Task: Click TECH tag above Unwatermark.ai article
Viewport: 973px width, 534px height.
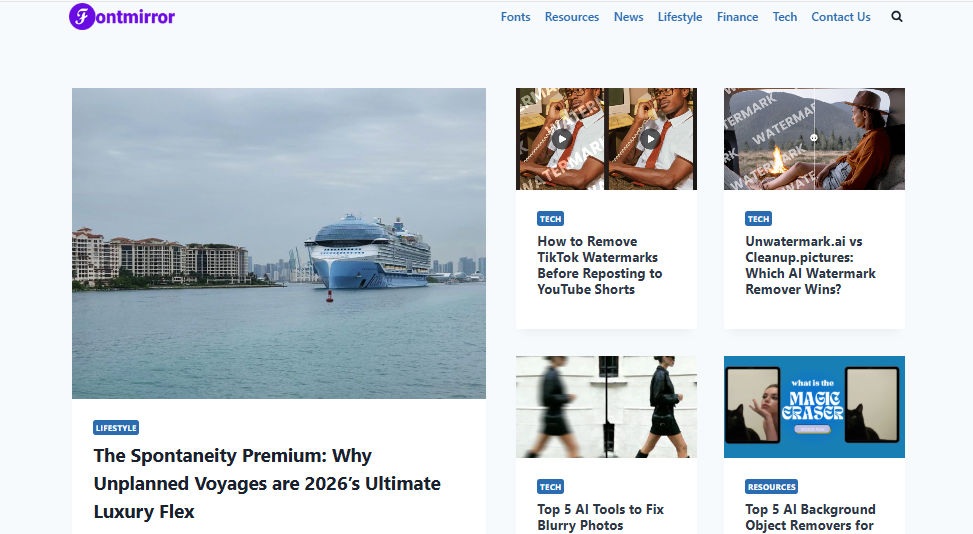Action: (x=758, y=219)
